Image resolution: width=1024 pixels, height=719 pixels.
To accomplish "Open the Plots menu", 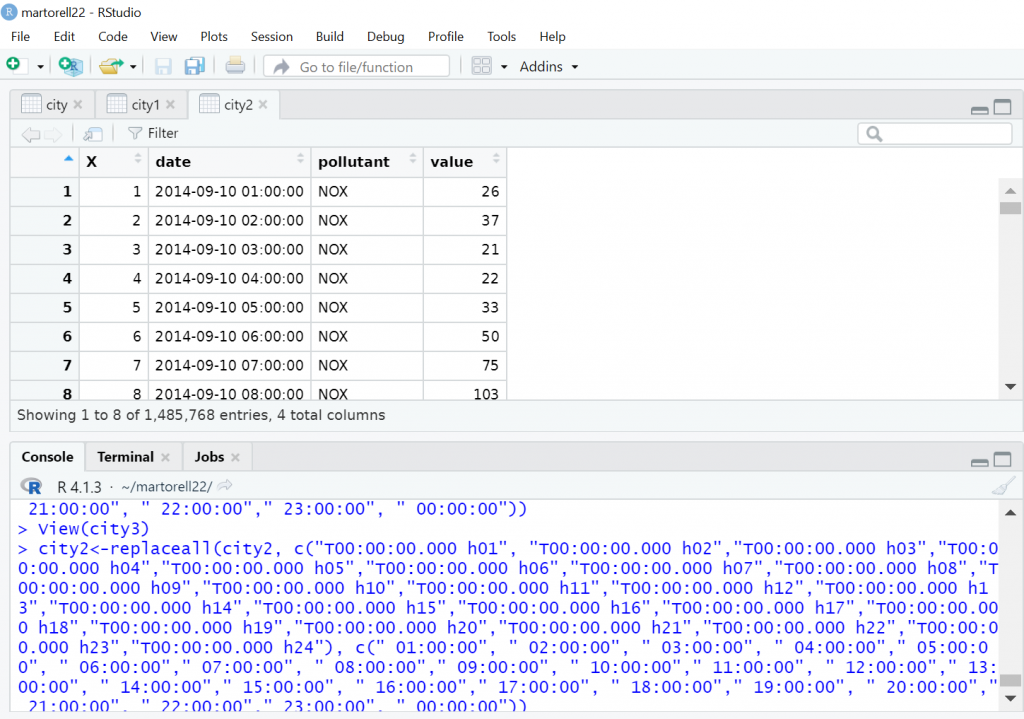I will coord(214,37).
